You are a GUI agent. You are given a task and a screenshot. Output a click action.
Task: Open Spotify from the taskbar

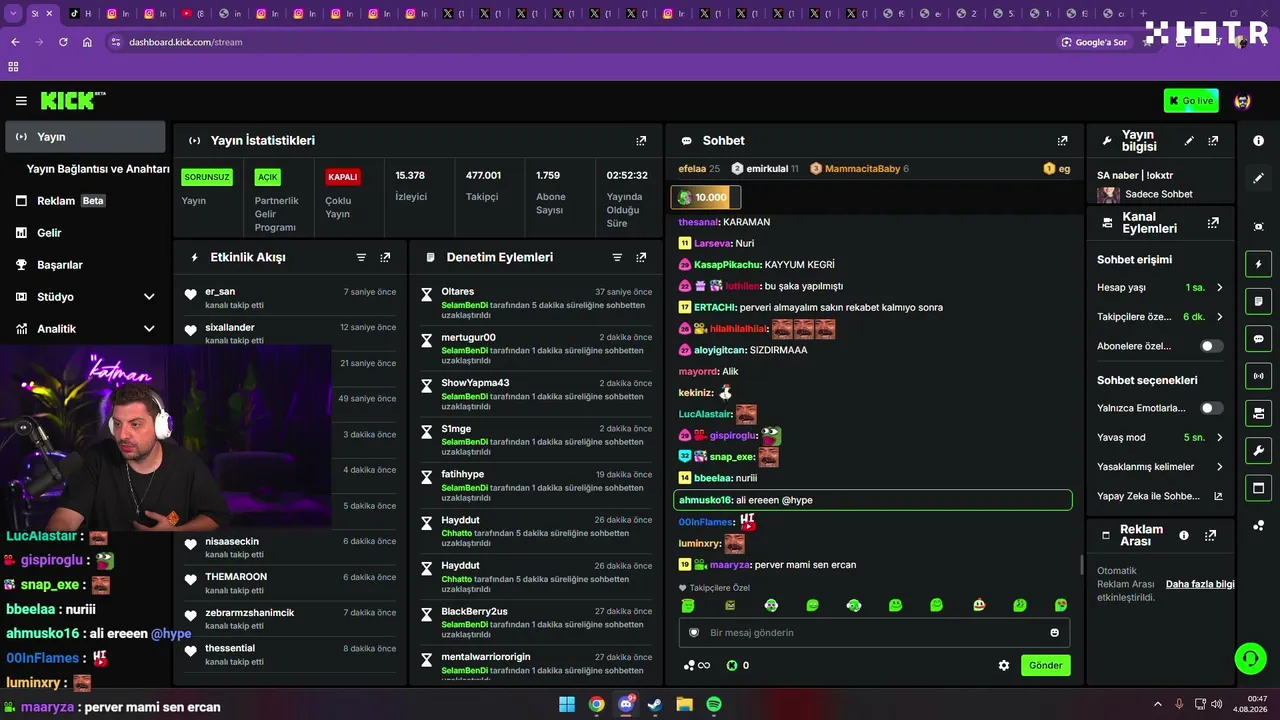tap(714, 704)
